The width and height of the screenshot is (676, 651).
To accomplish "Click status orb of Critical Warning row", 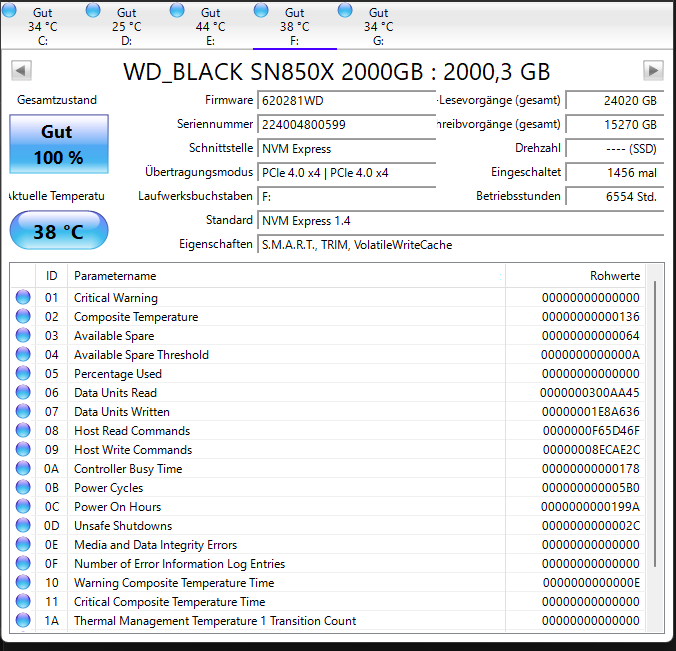I will [23, 297].
